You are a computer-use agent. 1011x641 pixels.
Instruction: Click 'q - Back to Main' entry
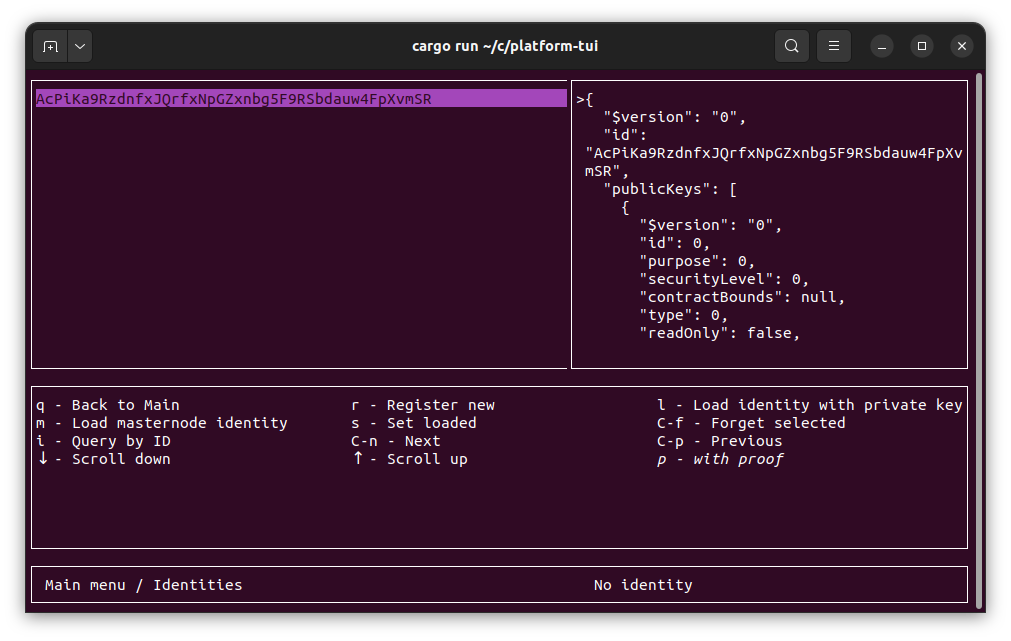pos(108,405)
